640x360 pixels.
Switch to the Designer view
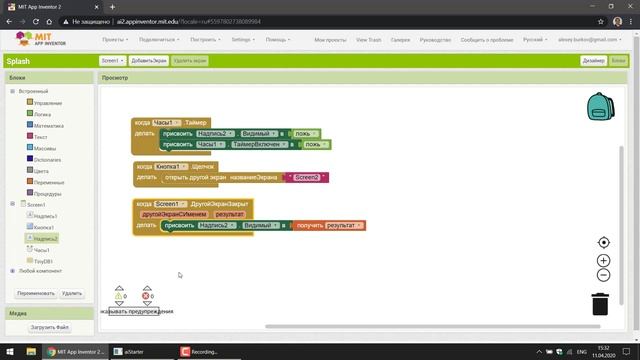point(593,61)
